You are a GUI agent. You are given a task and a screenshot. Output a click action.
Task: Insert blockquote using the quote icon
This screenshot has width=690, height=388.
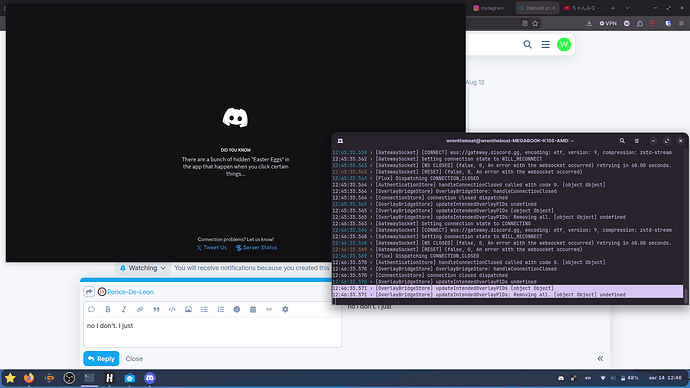(x=156, y=309)
